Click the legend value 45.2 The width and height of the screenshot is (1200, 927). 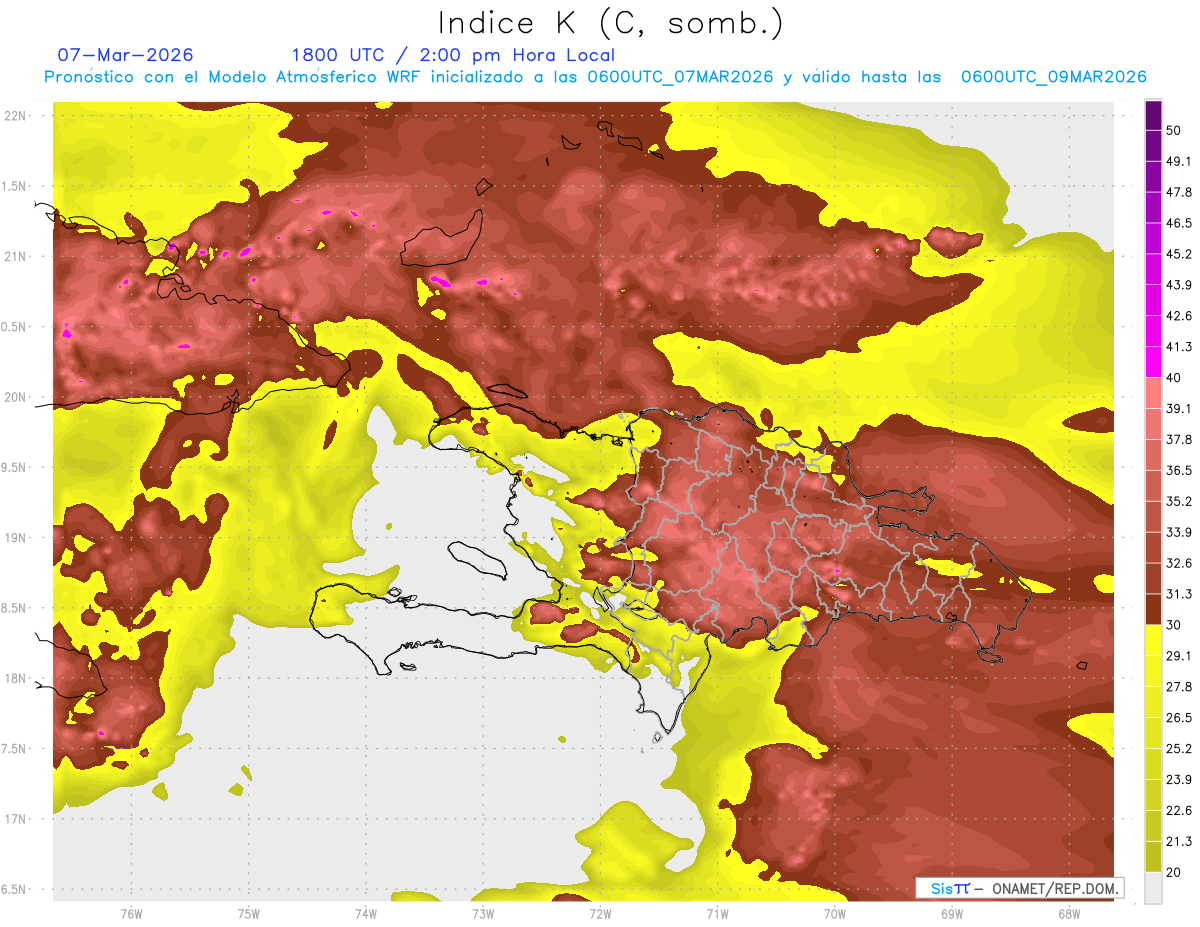point(1179,254)
